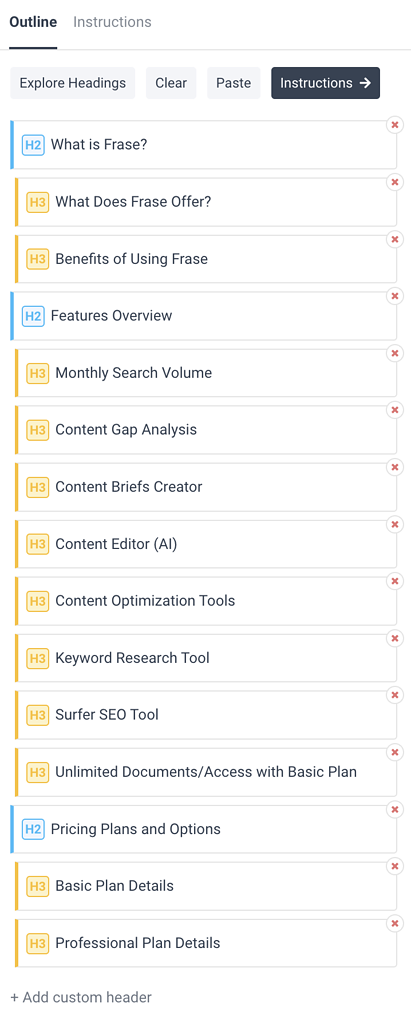Remove the 'What is Frase?' heading
The height and width of the screenshot is (1023, 411).
pyautogui.click(x=394, y=125)
